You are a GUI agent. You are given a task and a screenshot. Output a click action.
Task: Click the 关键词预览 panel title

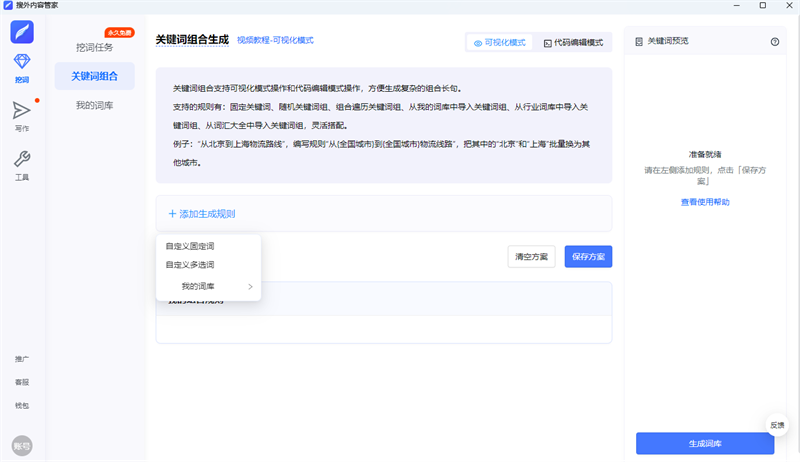(x=668, y=41)
